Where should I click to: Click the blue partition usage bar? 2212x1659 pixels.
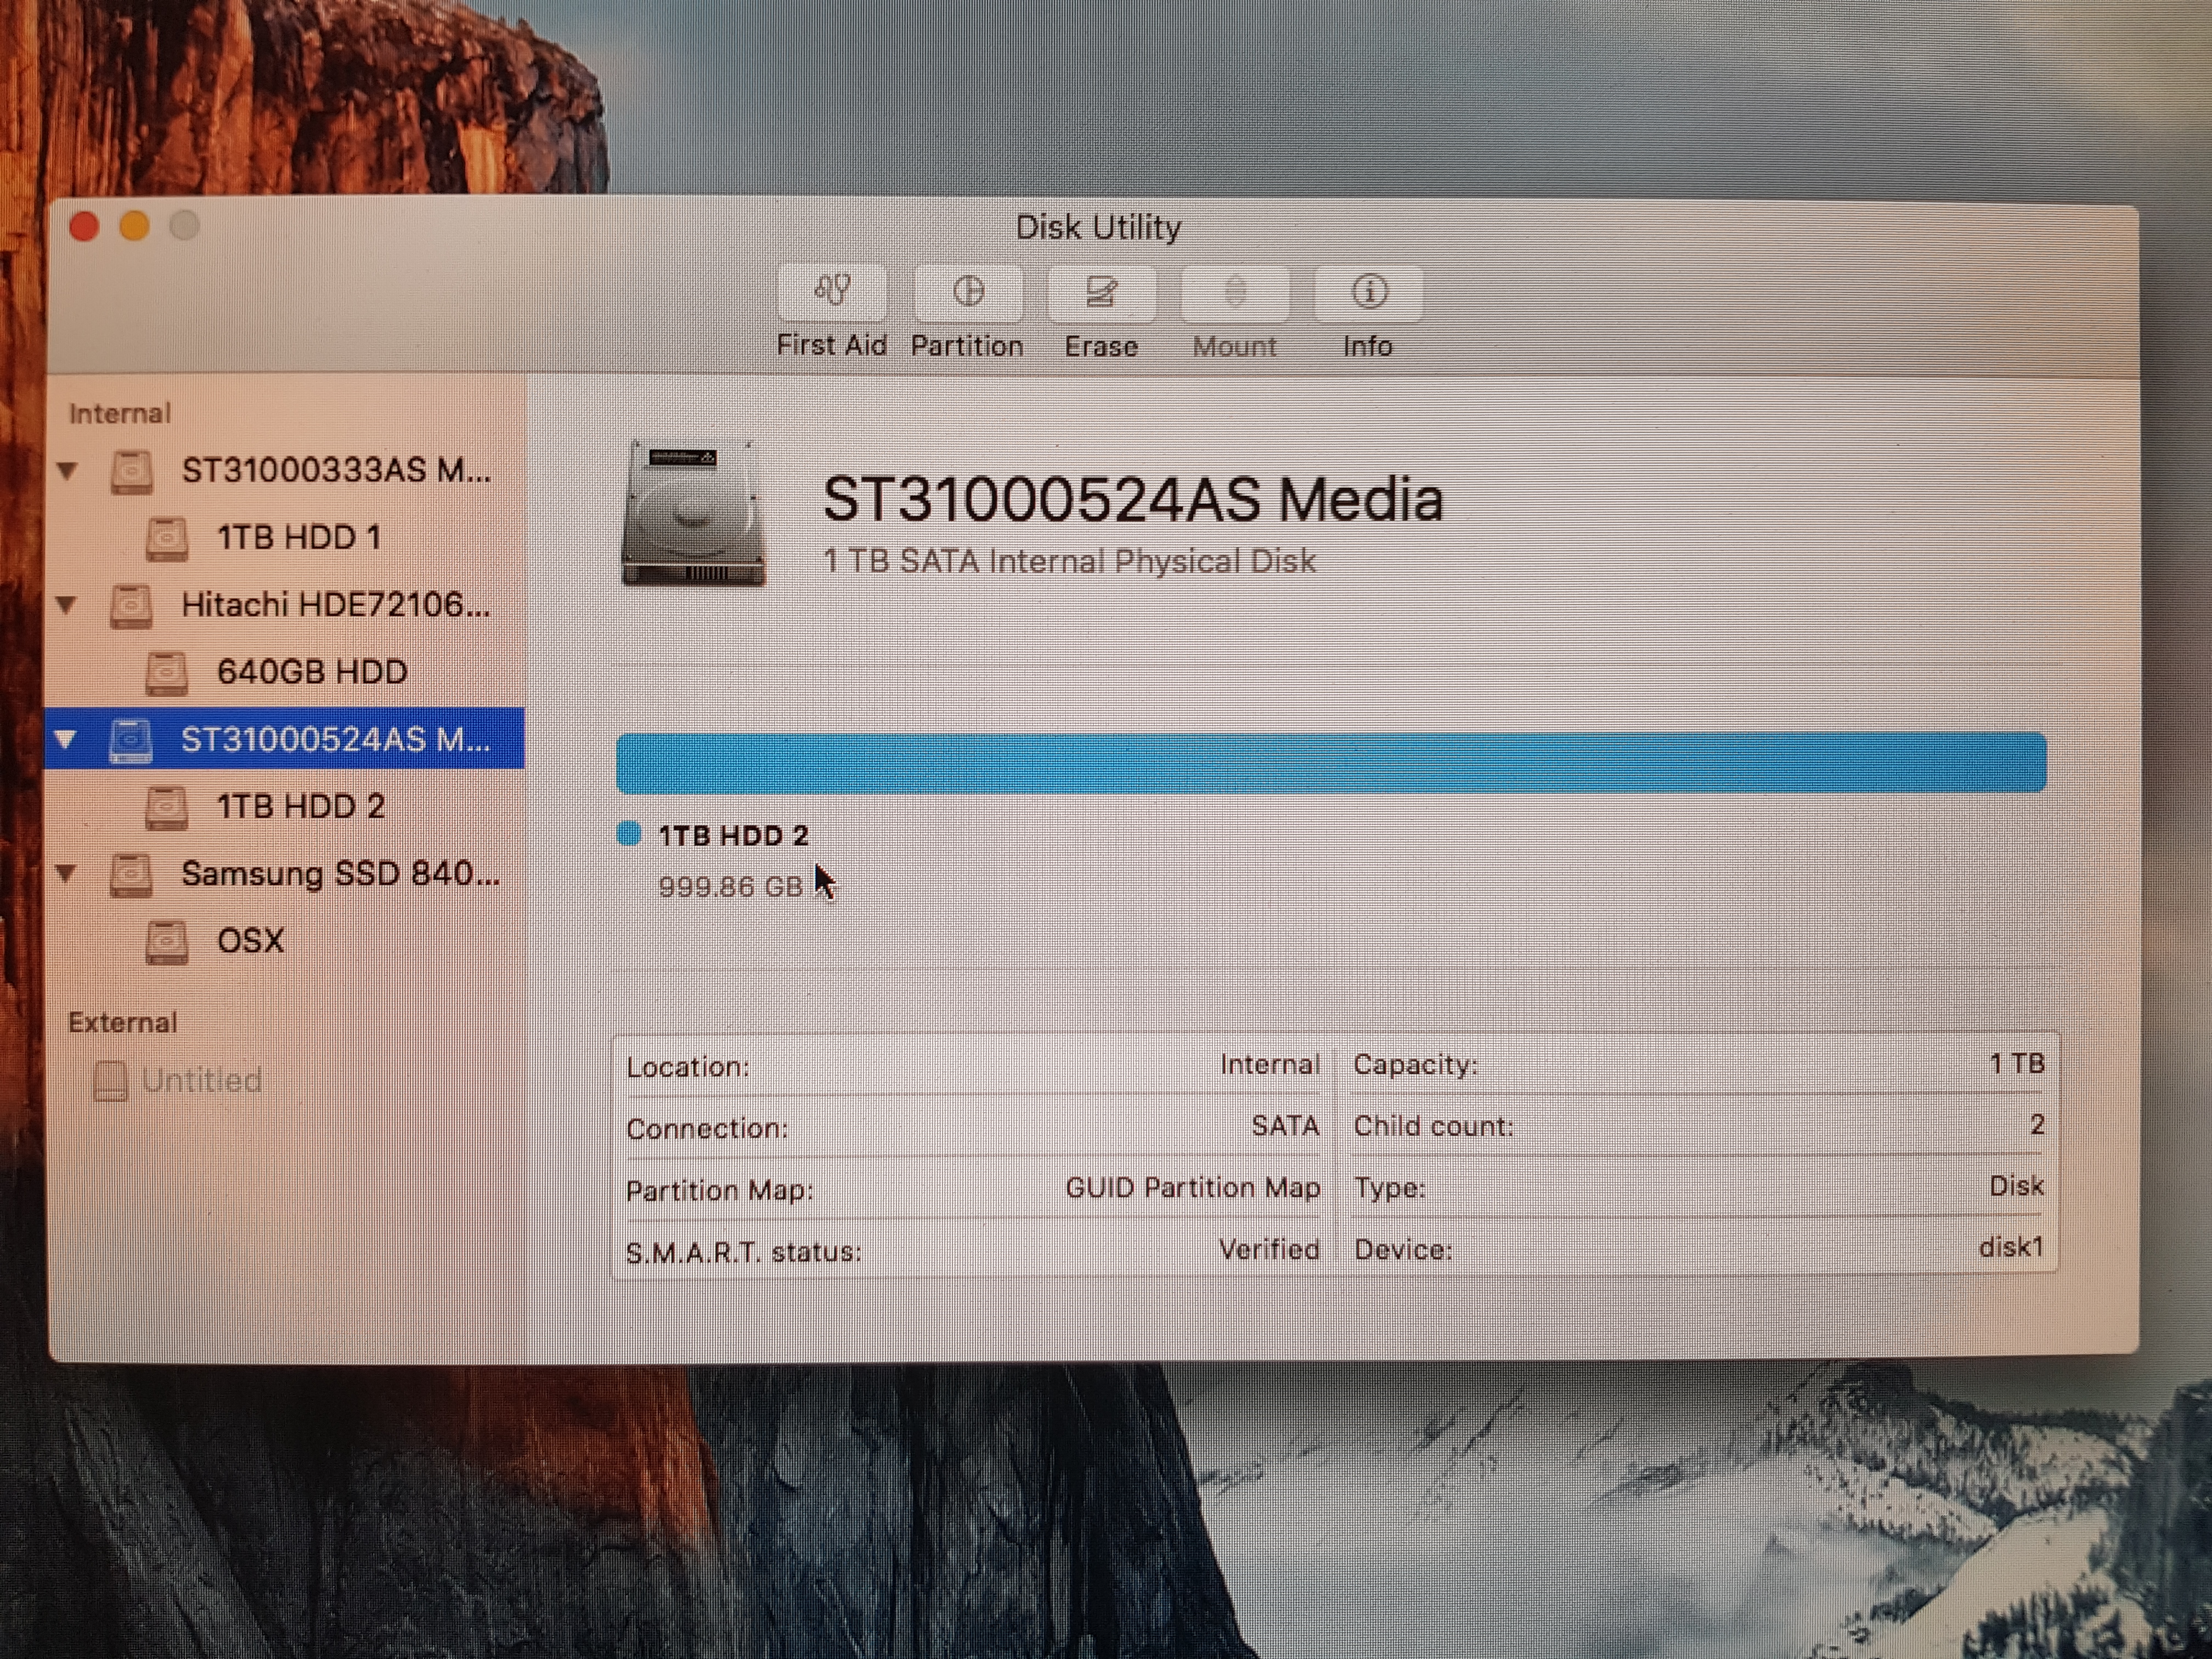(1331, 763)
